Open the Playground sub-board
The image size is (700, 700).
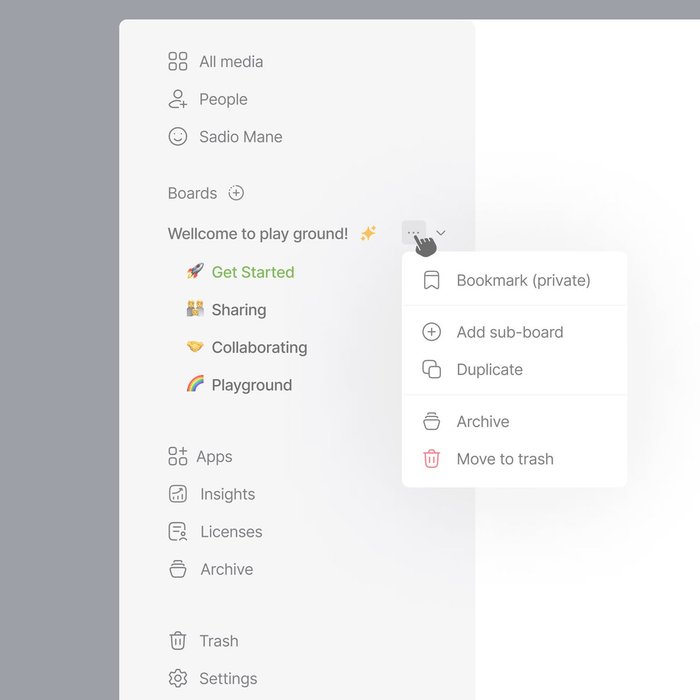tap(251, 385)
